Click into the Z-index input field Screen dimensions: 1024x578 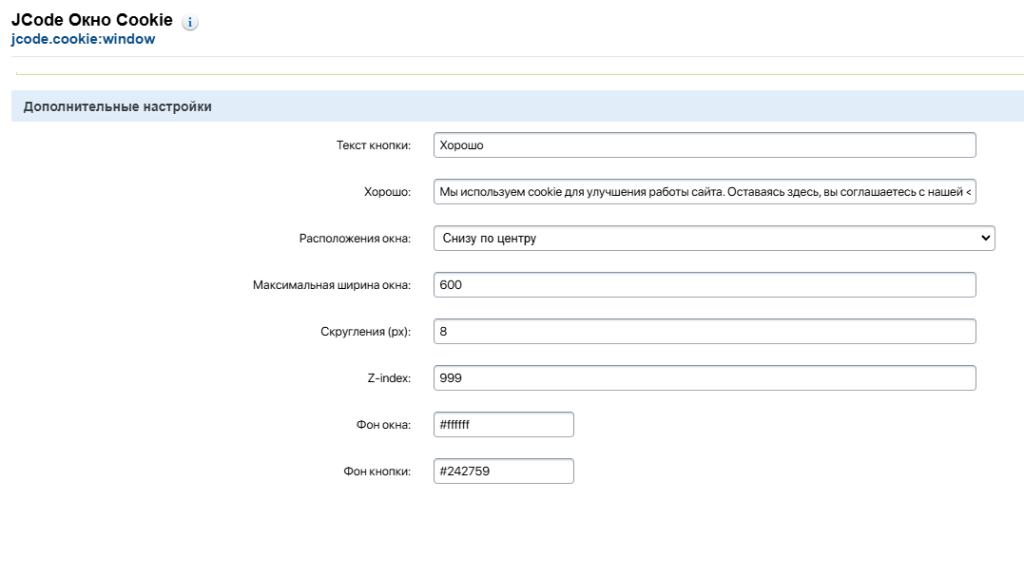[704, 378]
